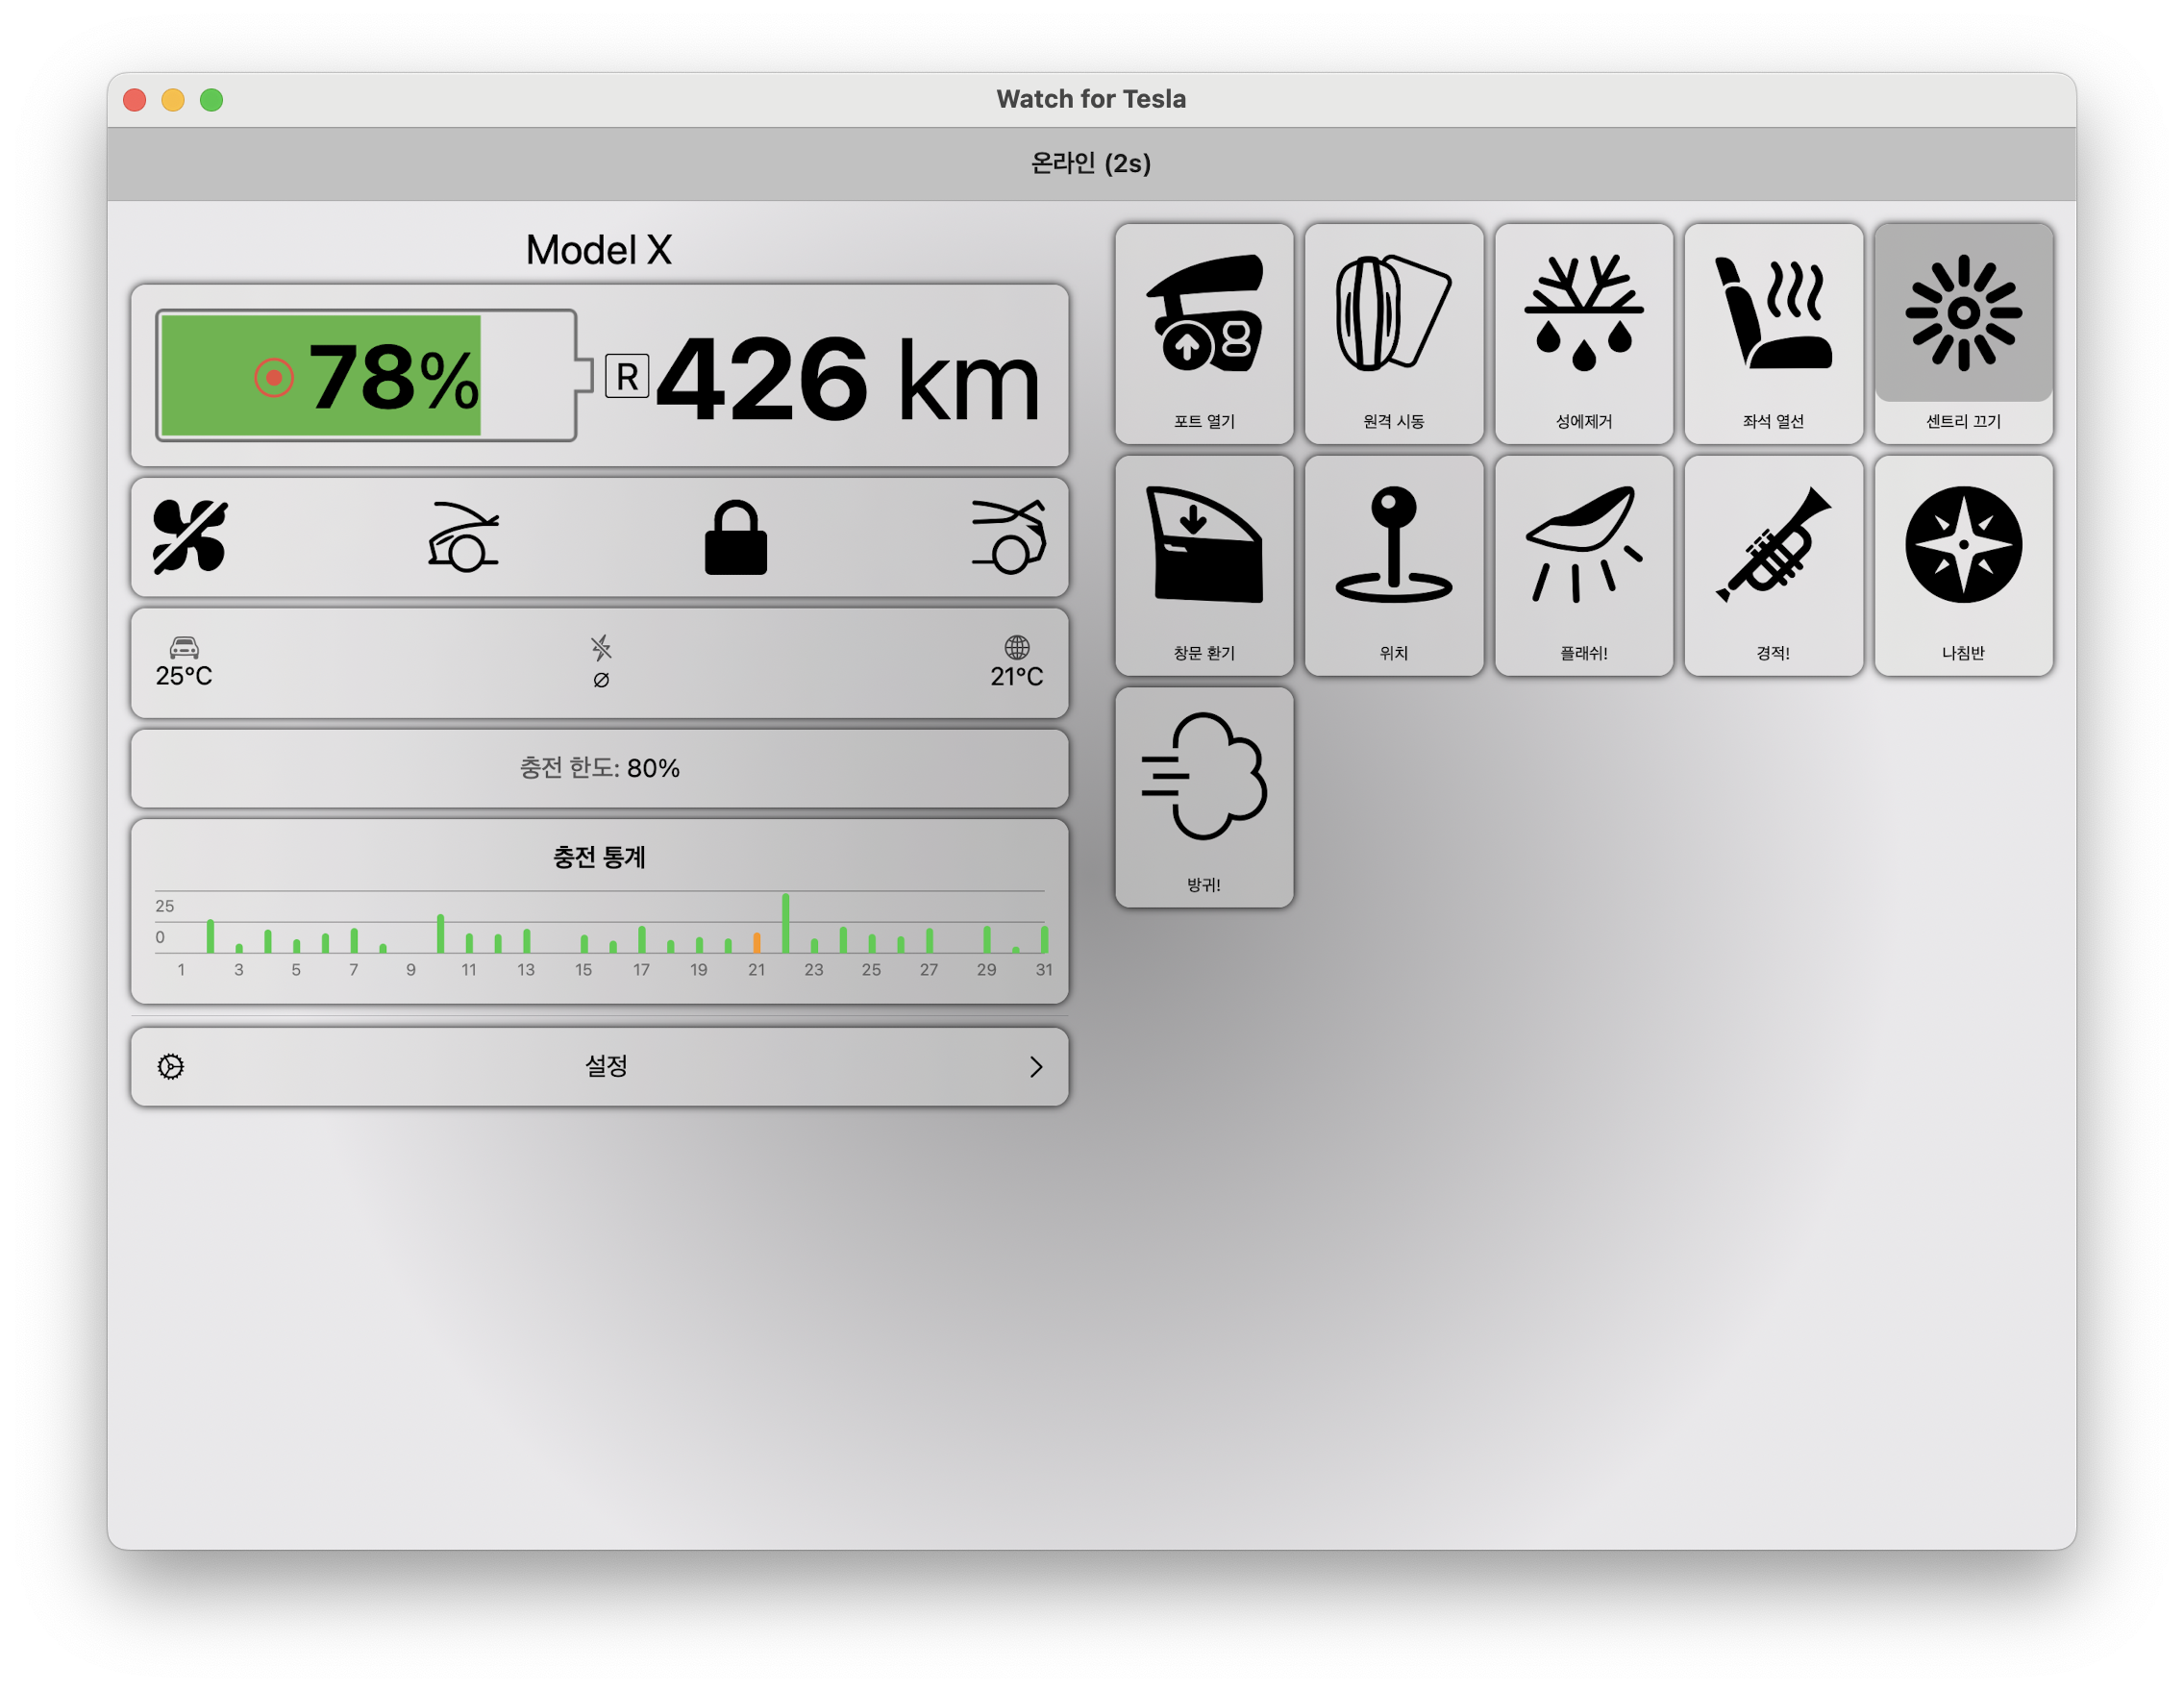The height and width of the screenshot is (1692, 2184).
Task: Turn on seat heater (좌석 열선)
Action: (1773, 333)
